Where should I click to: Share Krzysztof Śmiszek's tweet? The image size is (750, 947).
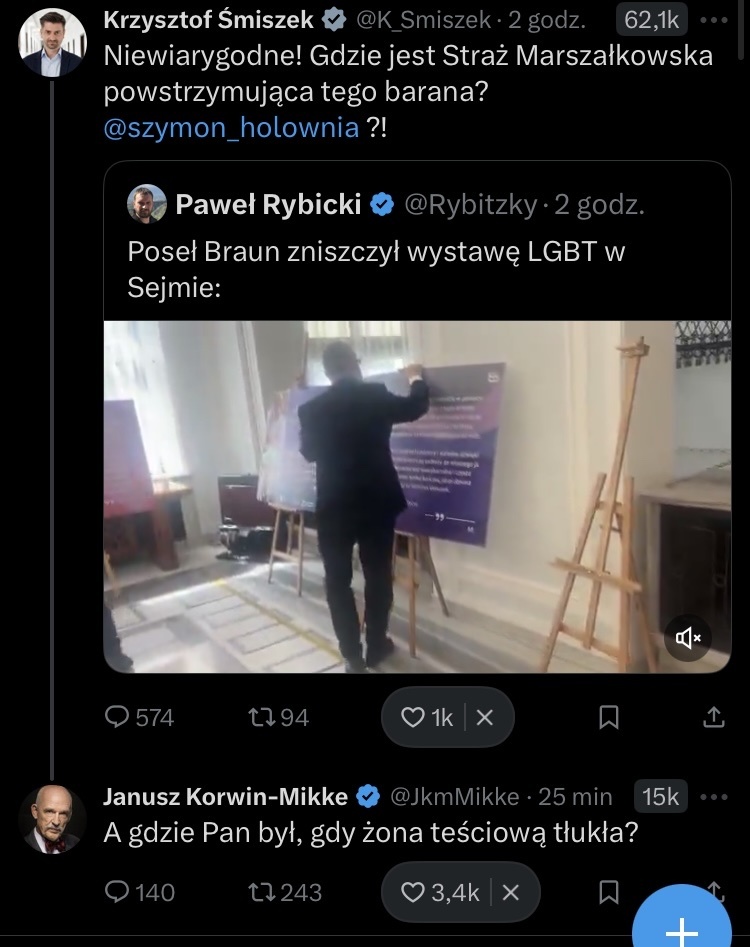(714, 717)
